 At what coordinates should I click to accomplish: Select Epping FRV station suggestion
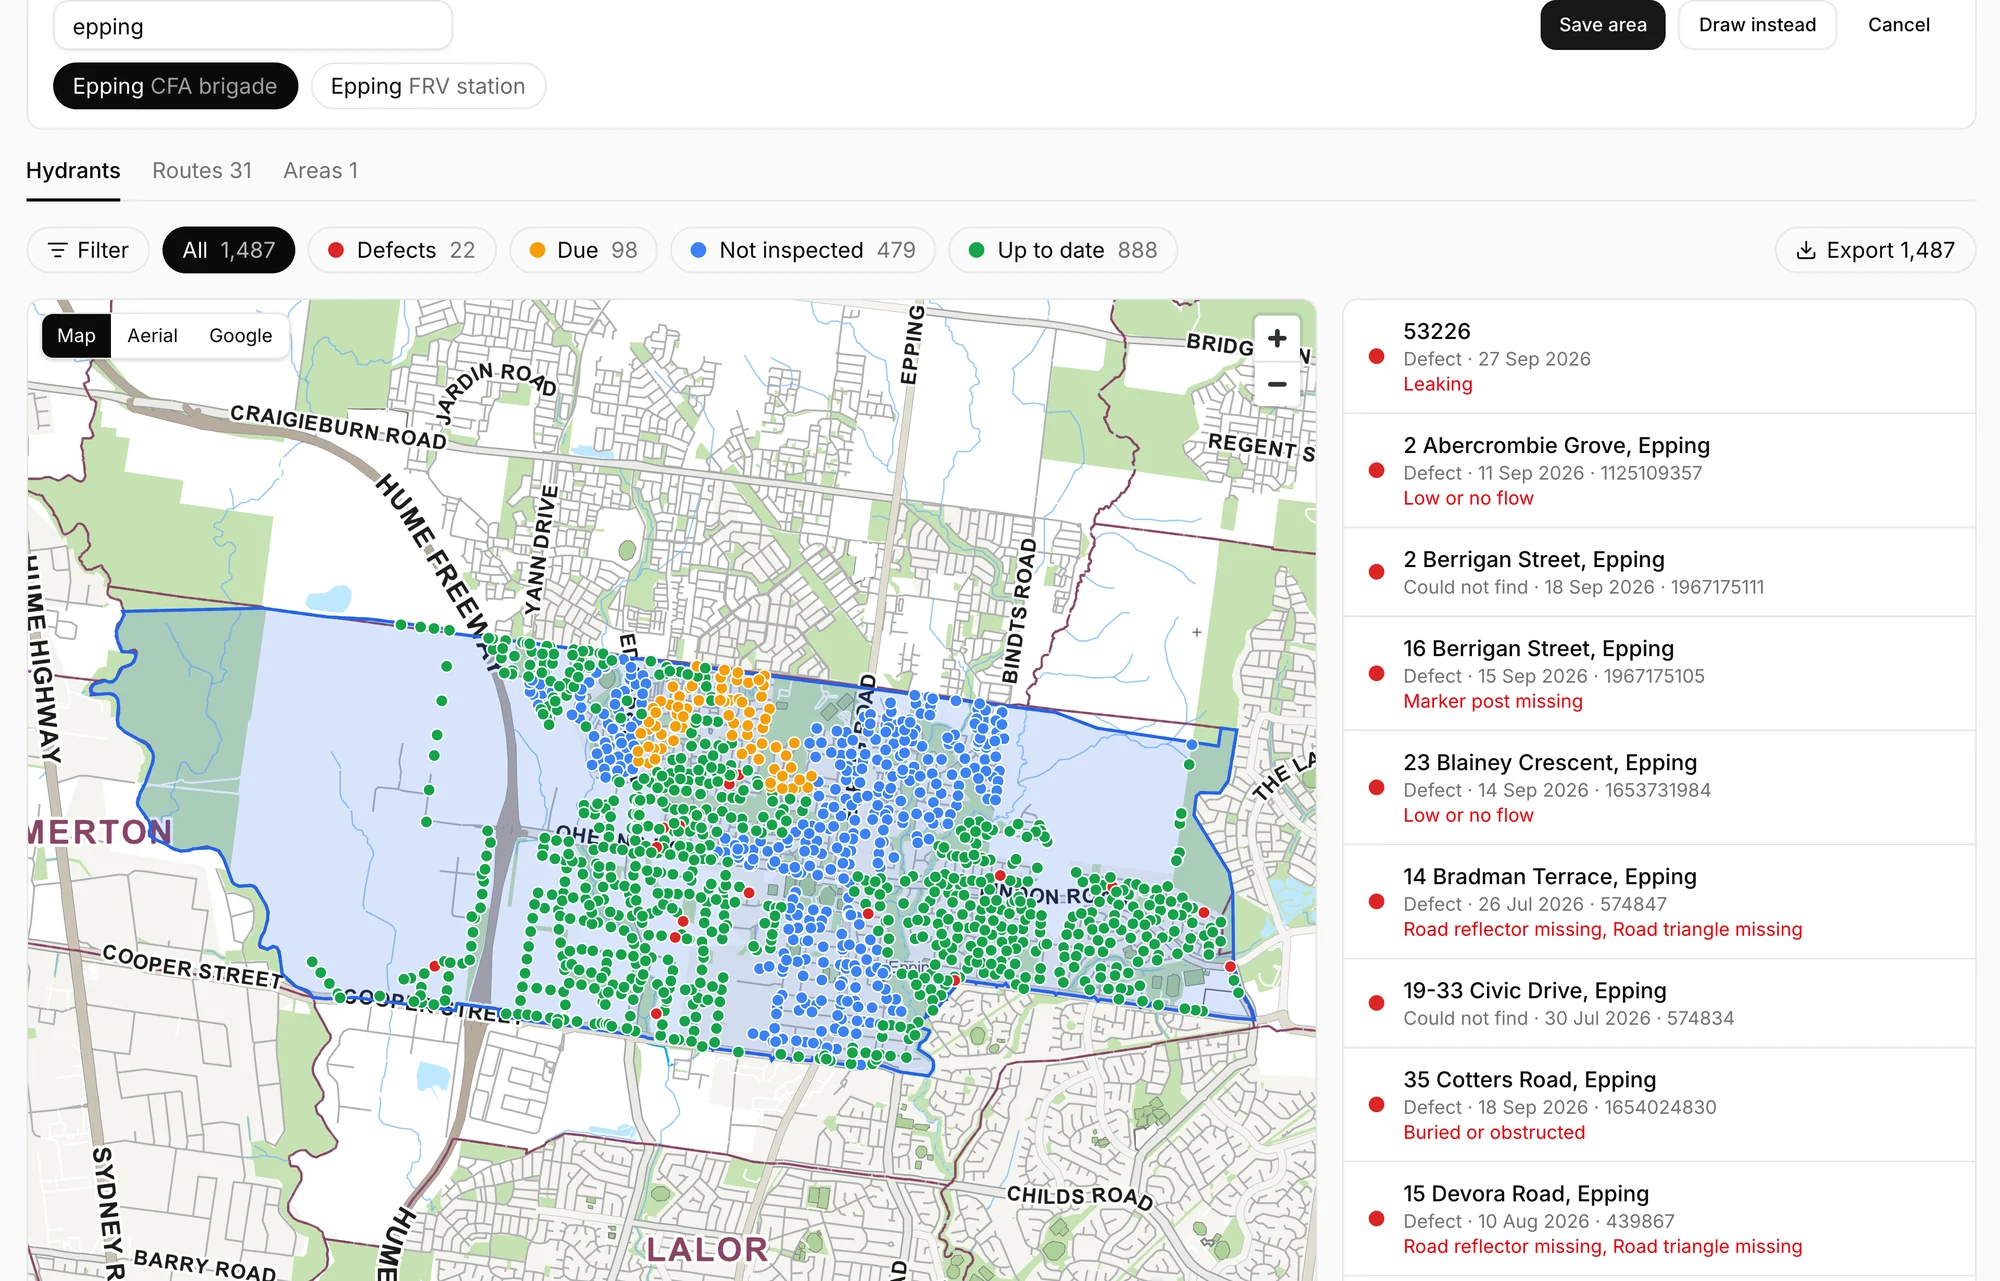tap(428, 86)
